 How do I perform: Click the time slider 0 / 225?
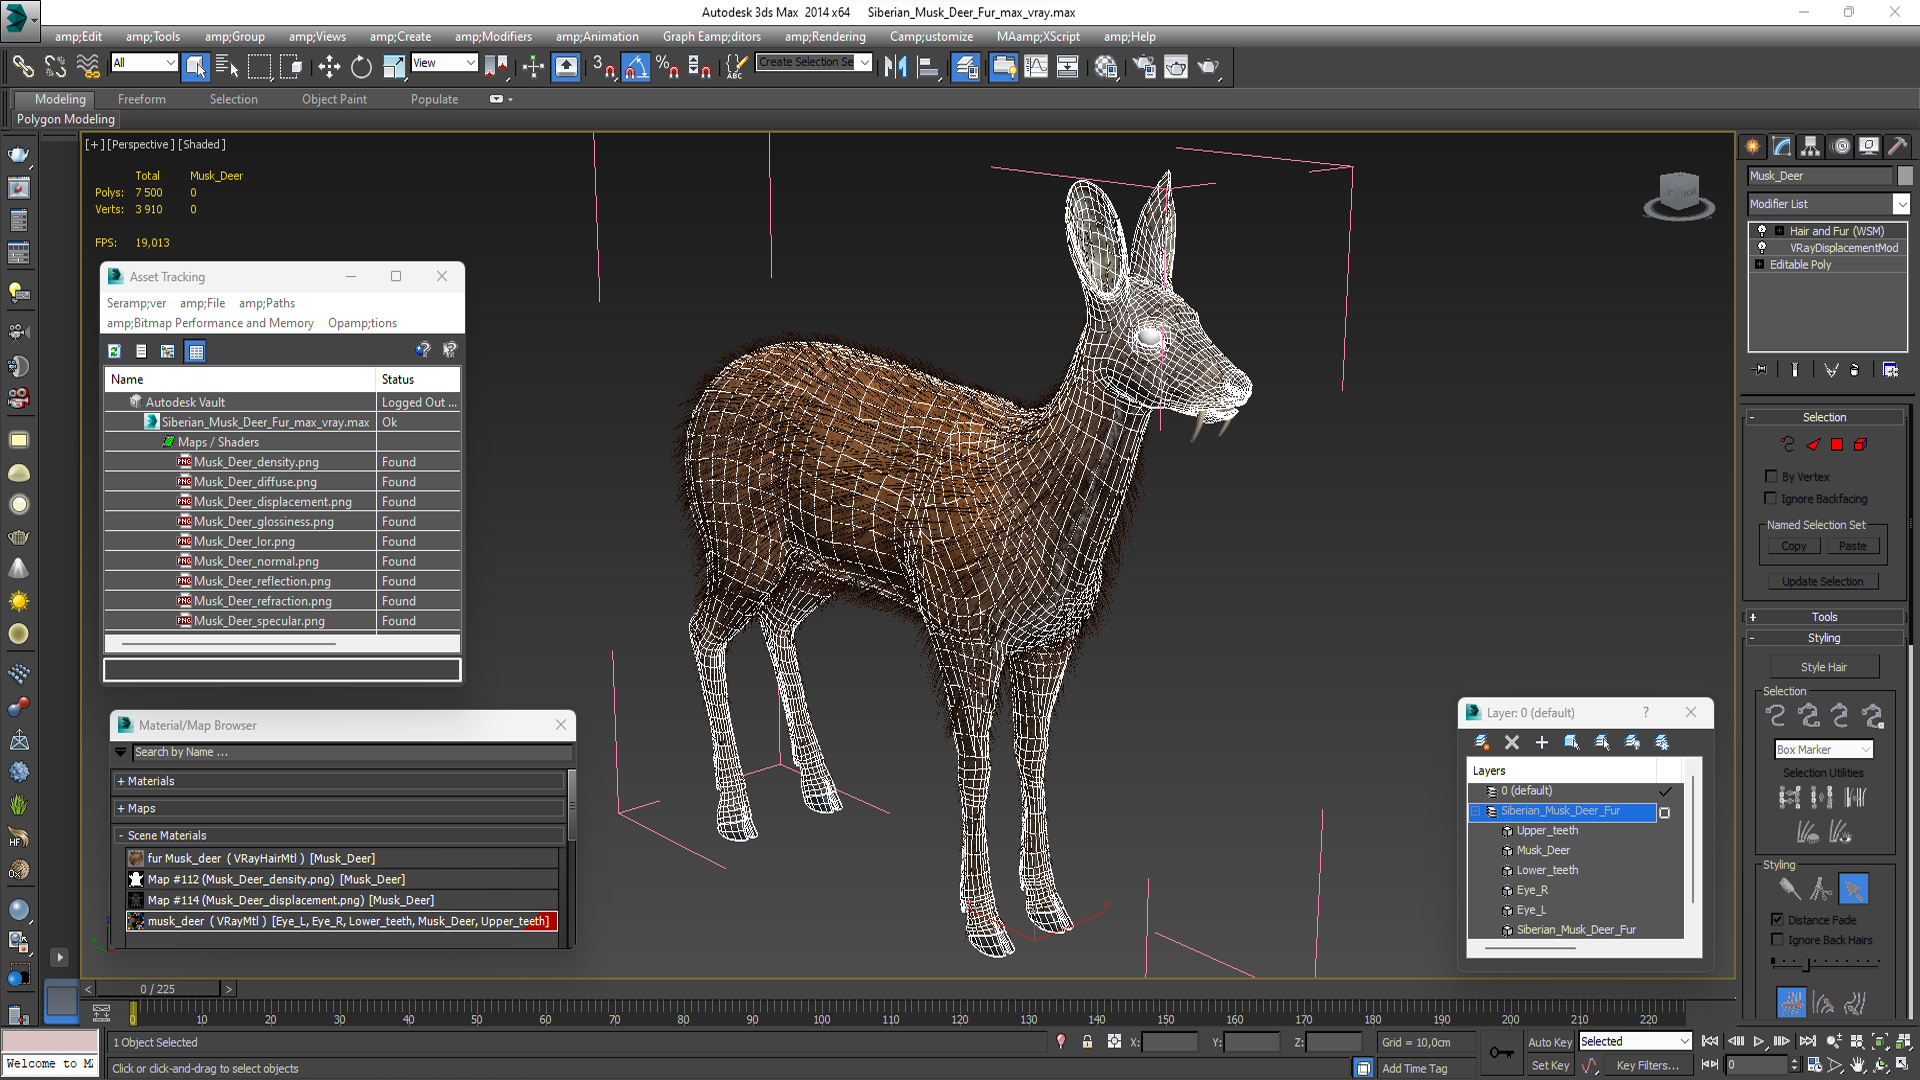click(x=157, y=988)
